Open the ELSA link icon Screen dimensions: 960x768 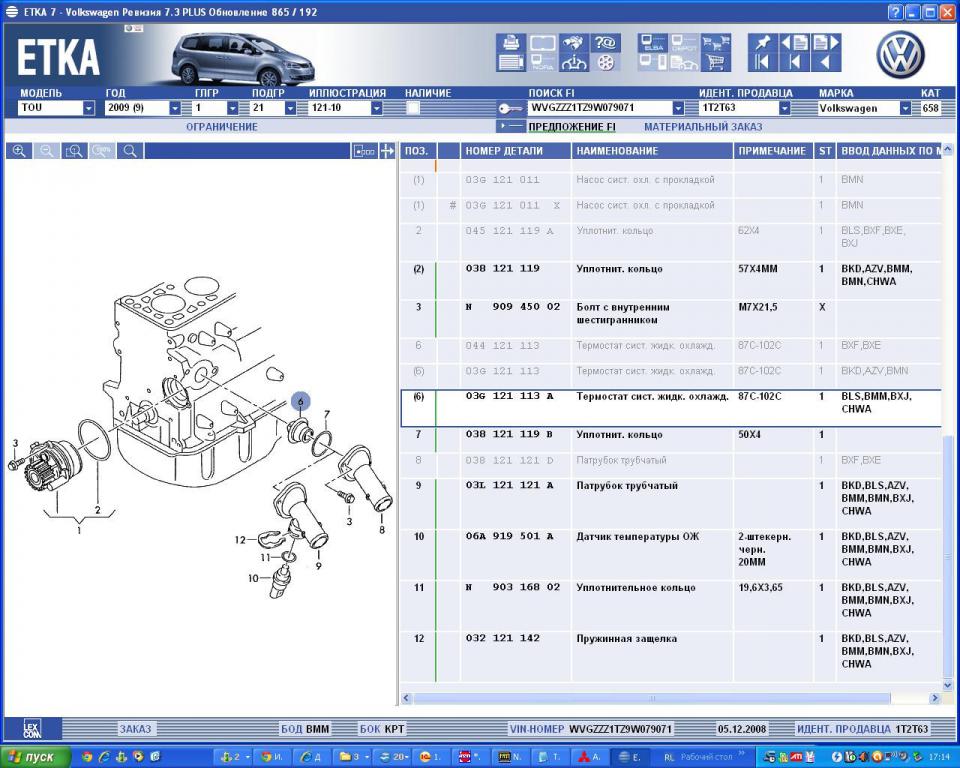(x=652, y=43)
